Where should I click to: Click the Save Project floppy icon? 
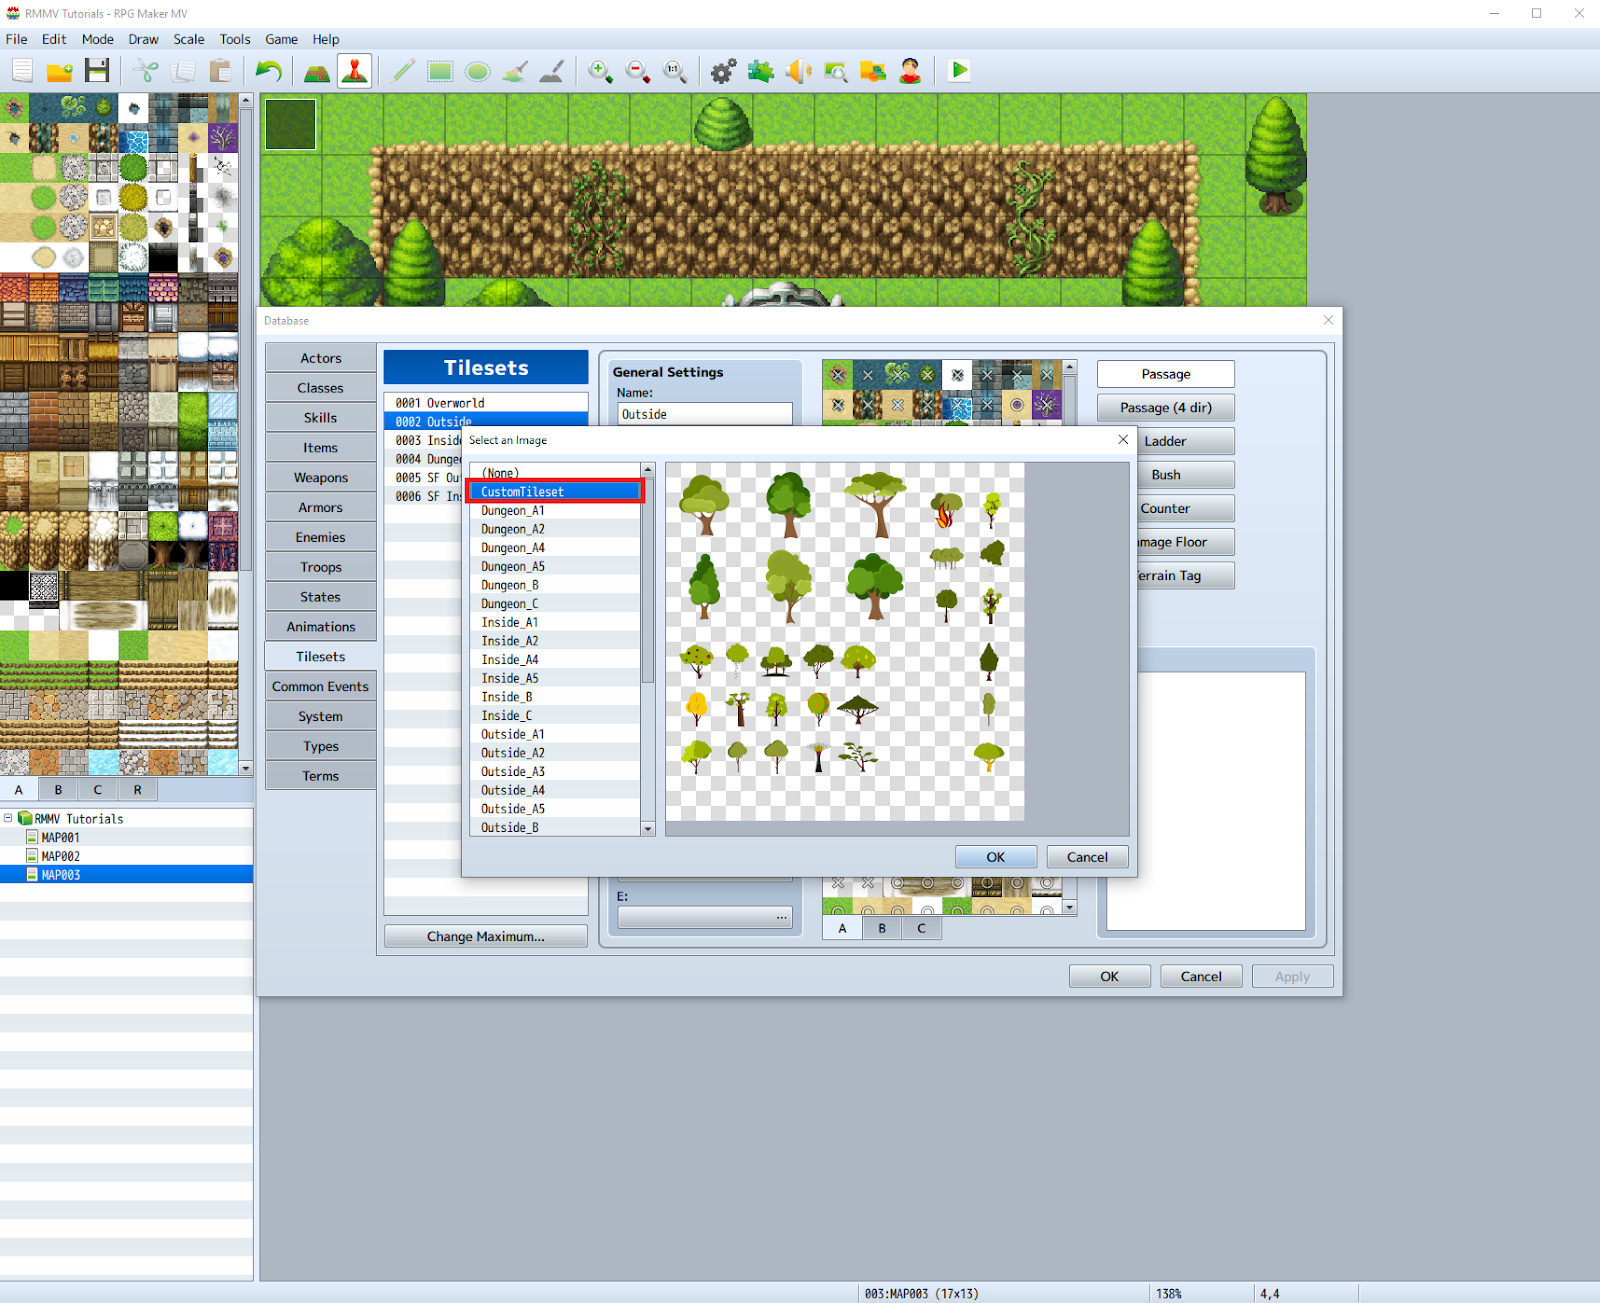pyautogui.click(x=97, y=70)
